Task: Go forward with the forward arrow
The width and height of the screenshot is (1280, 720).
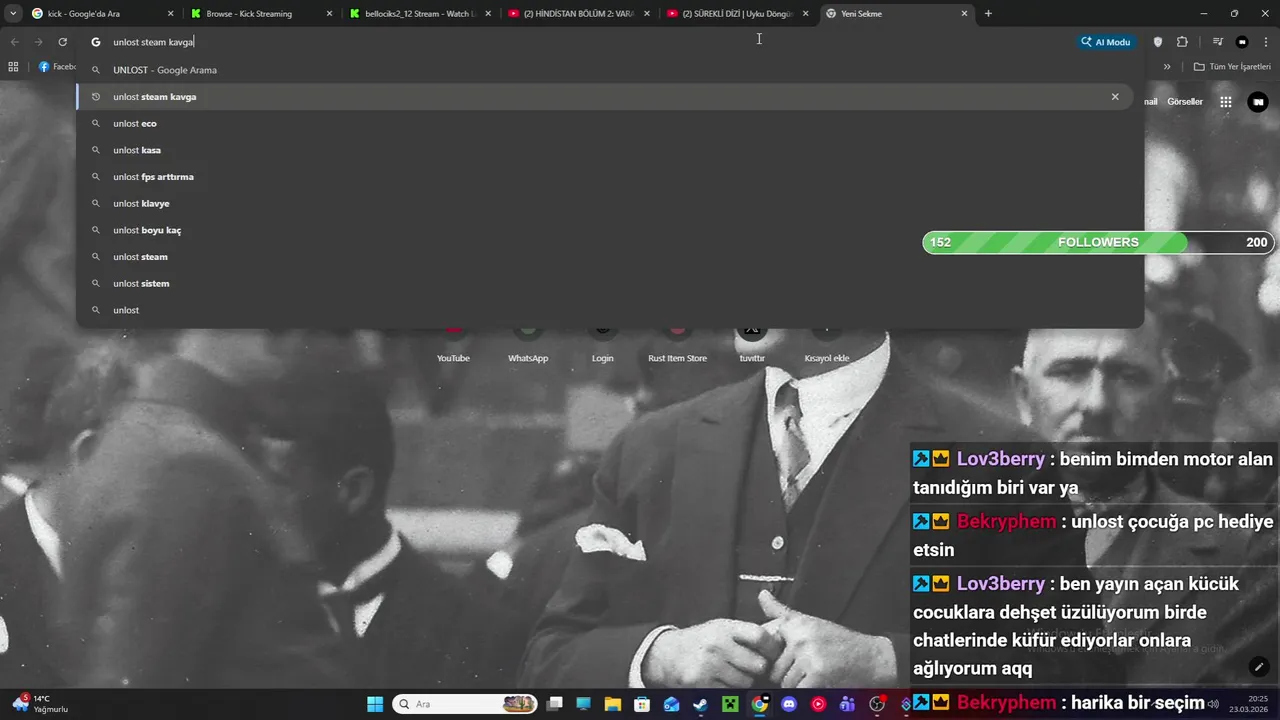Action: pos(38,42)
